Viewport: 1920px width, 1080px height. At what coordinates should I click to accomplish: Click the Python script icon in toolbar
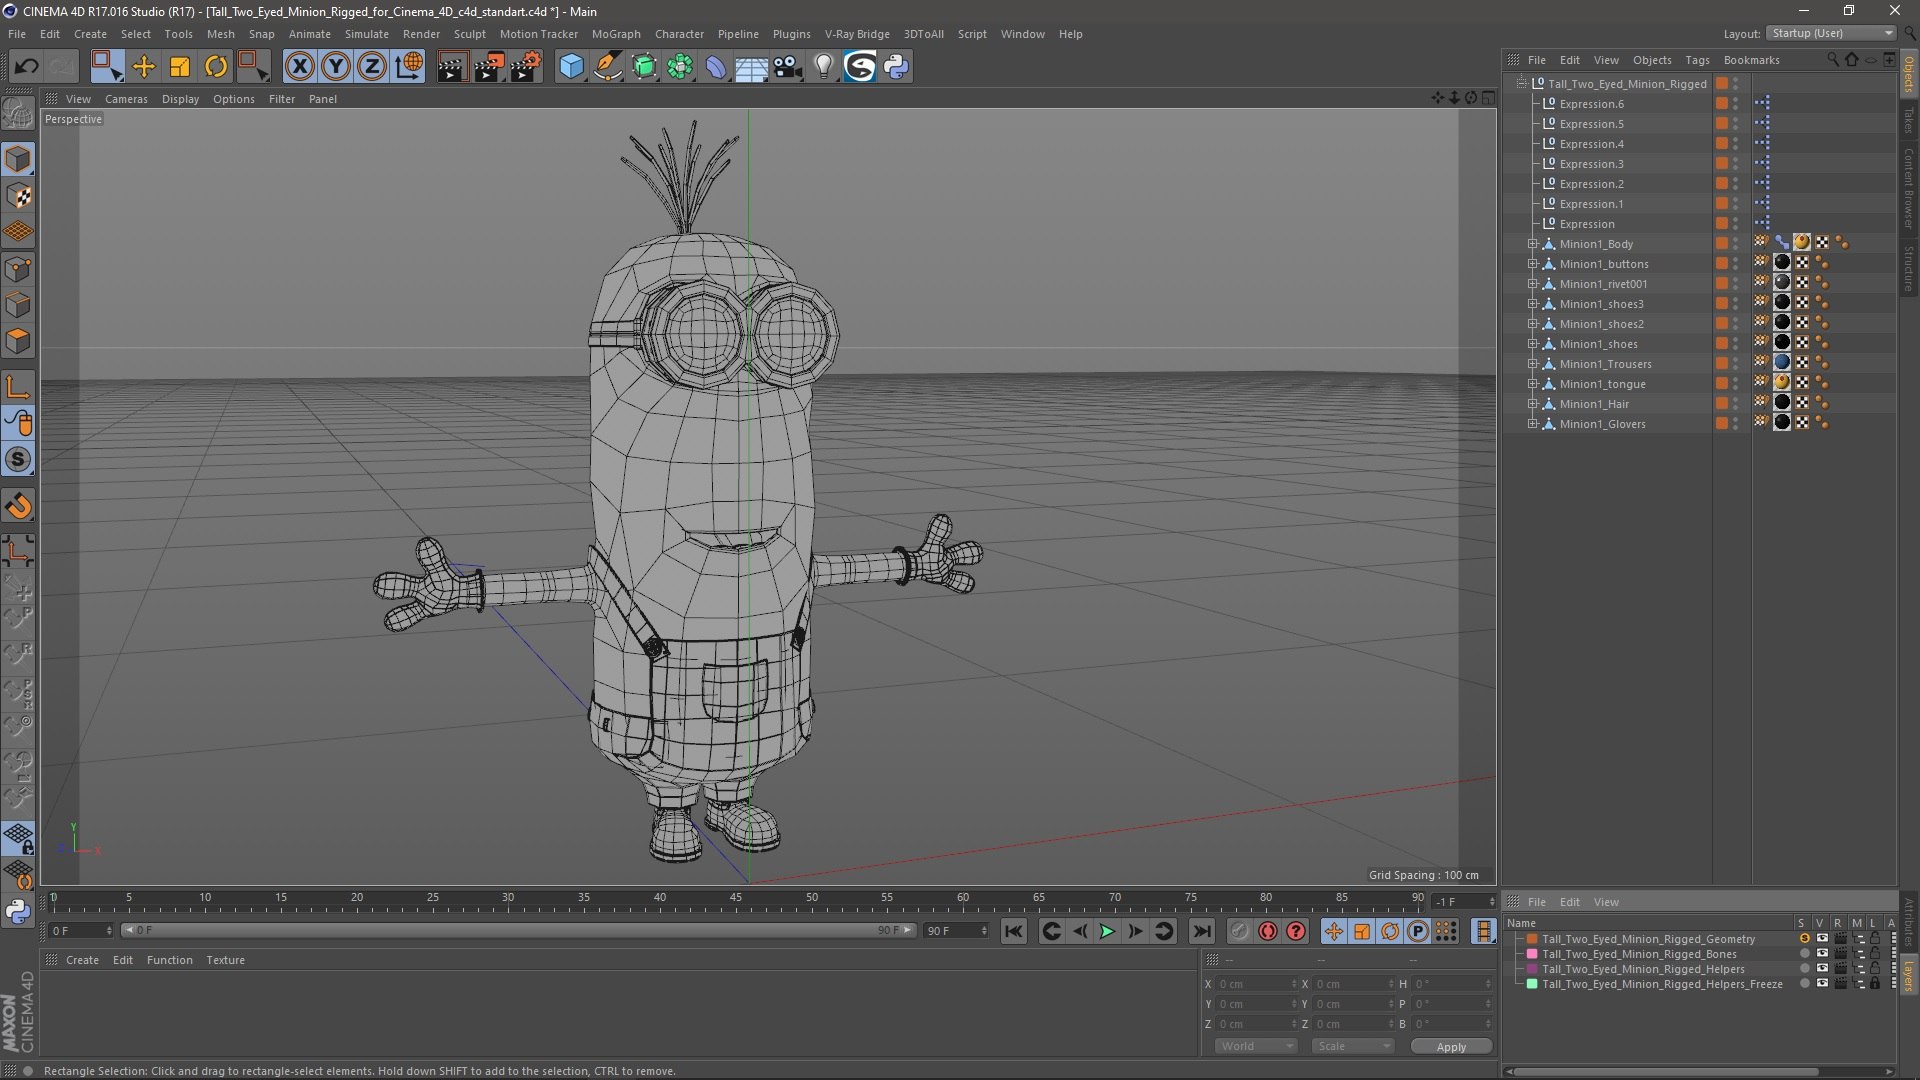[x=896, y=67]
